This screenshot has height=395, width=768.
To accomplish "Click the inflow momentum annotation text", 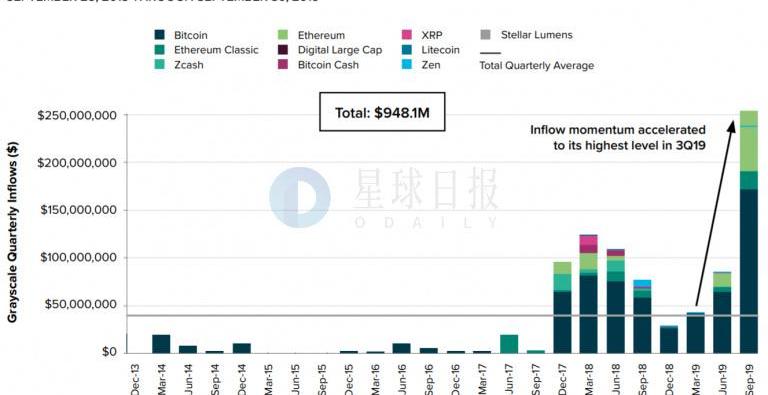I will click(x=618, y=137).
